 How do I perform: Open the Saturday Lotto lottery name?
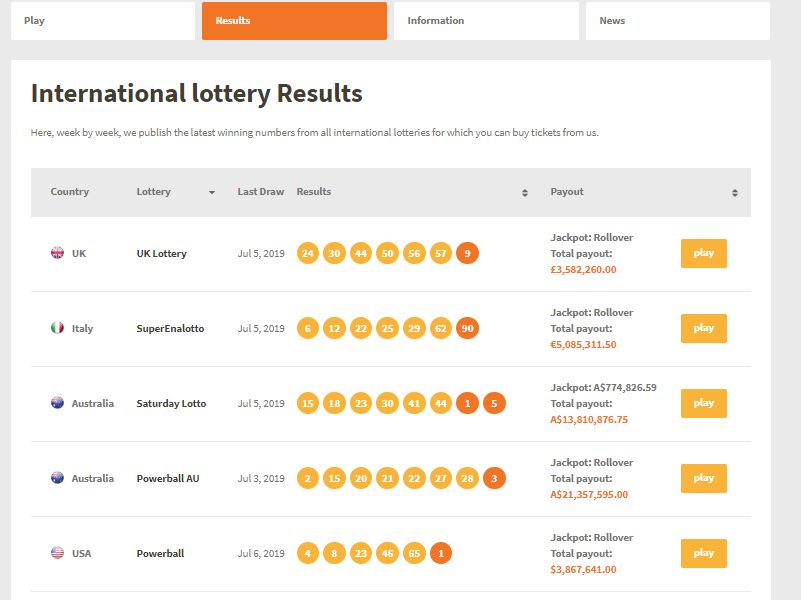(x=171, y=403)
